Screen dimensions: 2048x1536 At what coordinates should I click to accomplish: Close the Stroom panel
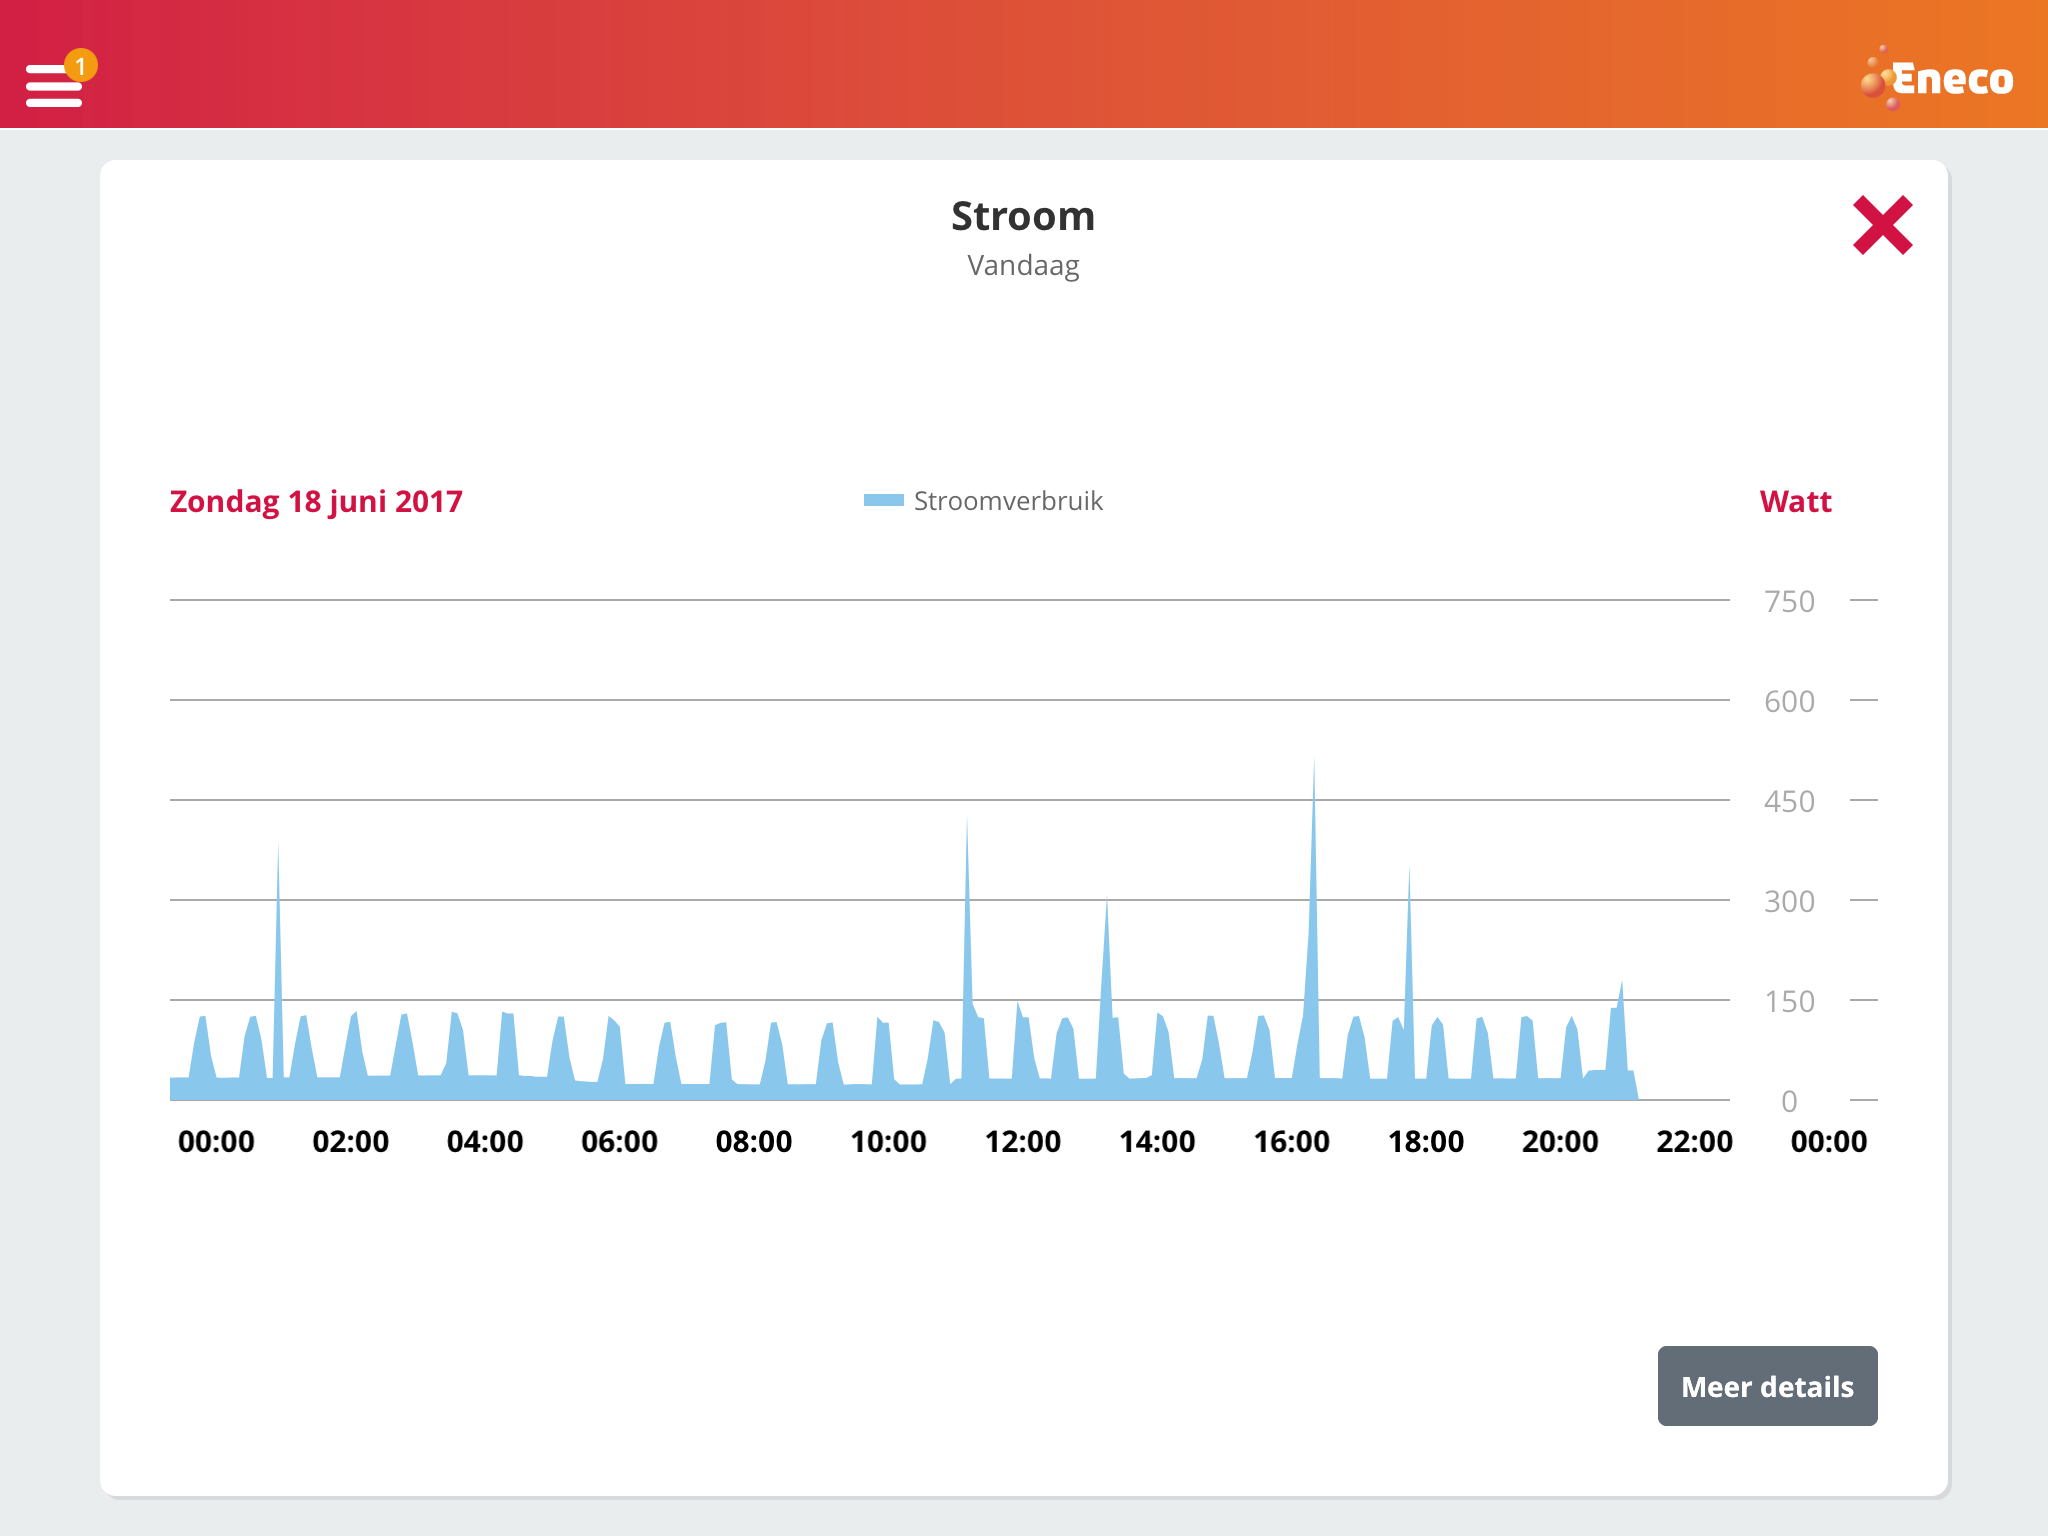click(1882, 225)
